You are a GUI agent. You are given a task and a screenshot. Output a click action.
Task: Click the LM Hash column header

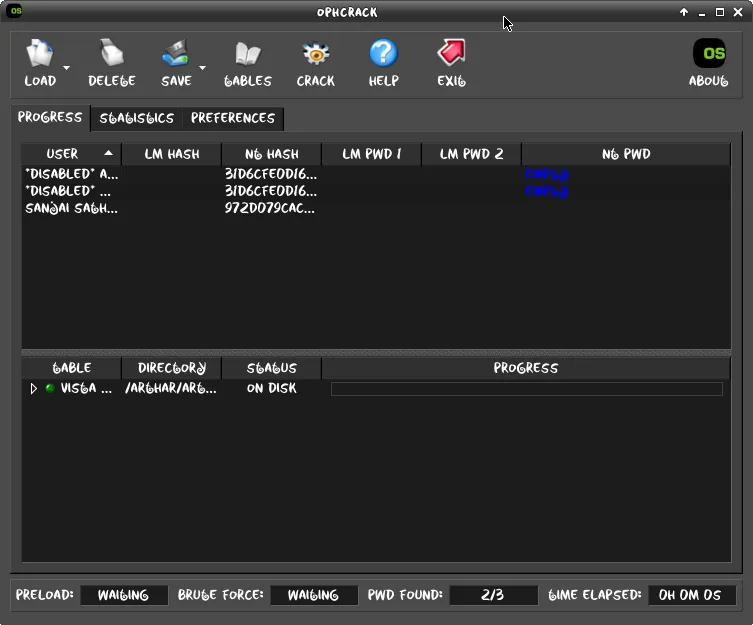coord(172,154)
